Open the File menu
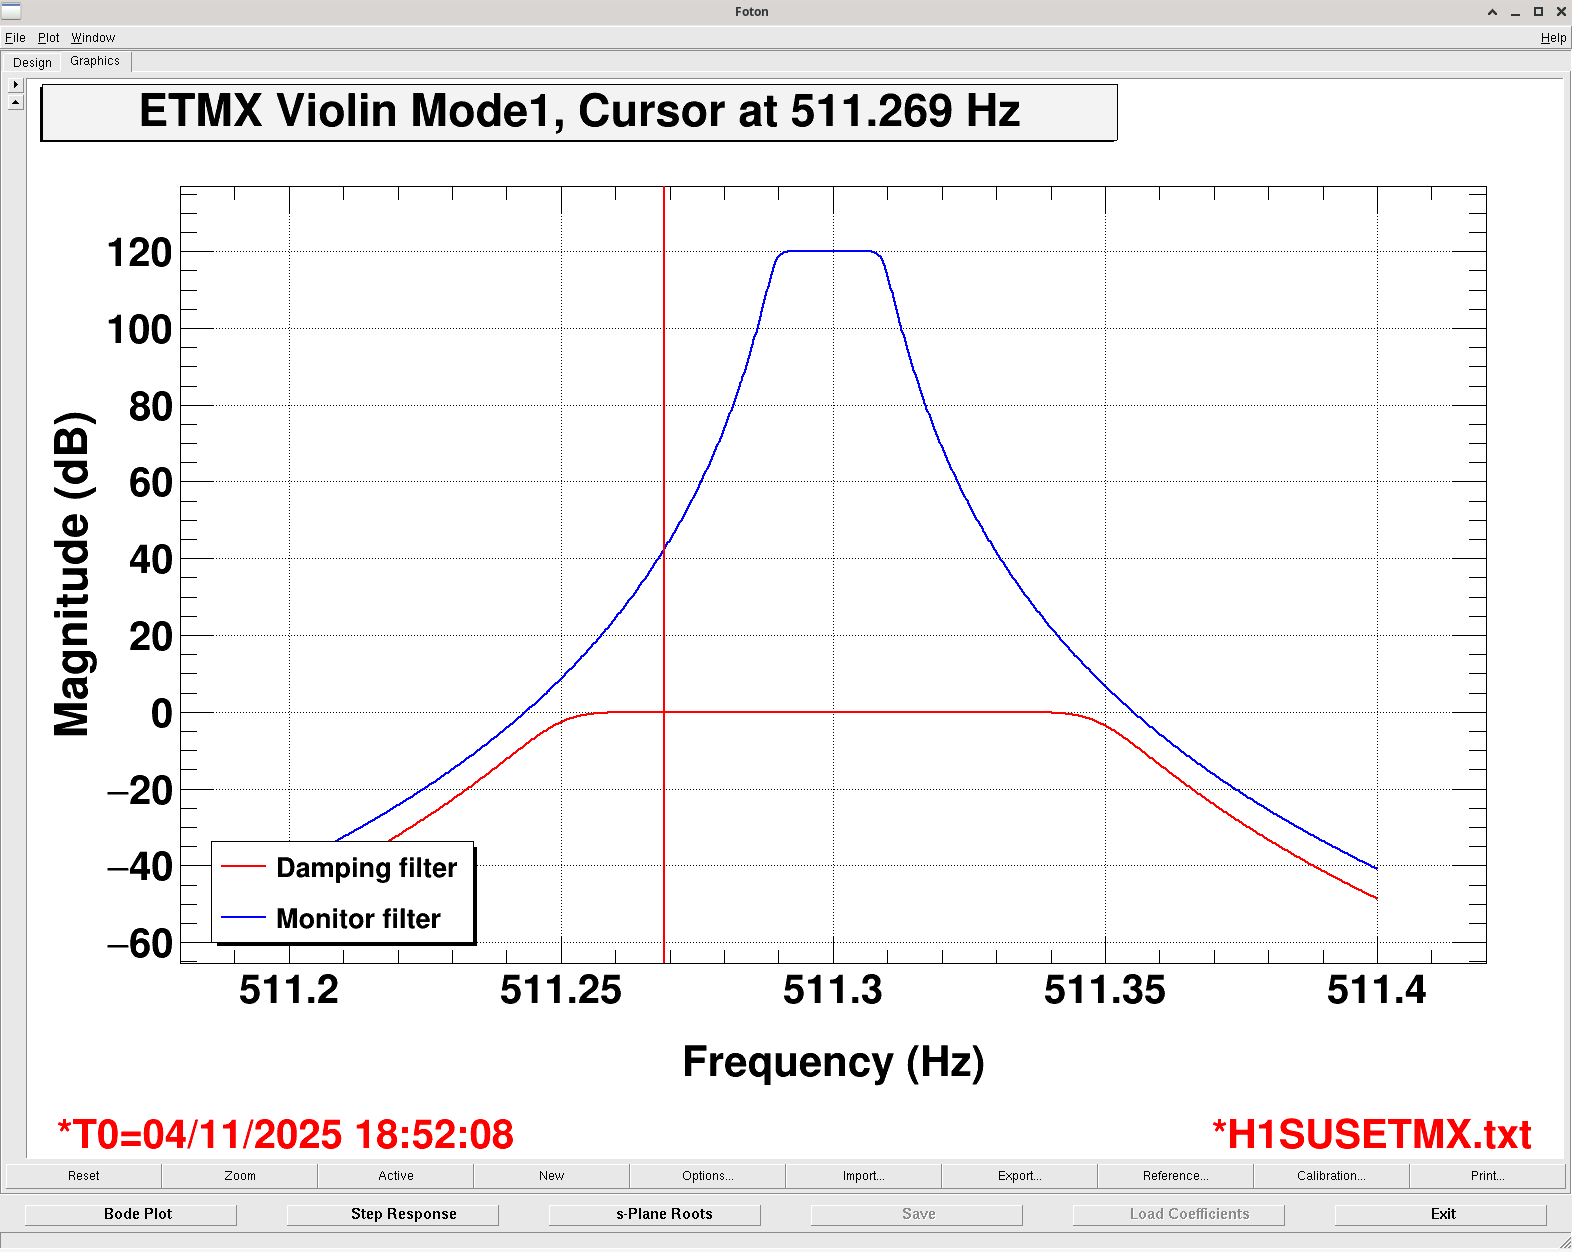Image resolution: width=1572 pixels, height=1252 pixels. (15, 38)
